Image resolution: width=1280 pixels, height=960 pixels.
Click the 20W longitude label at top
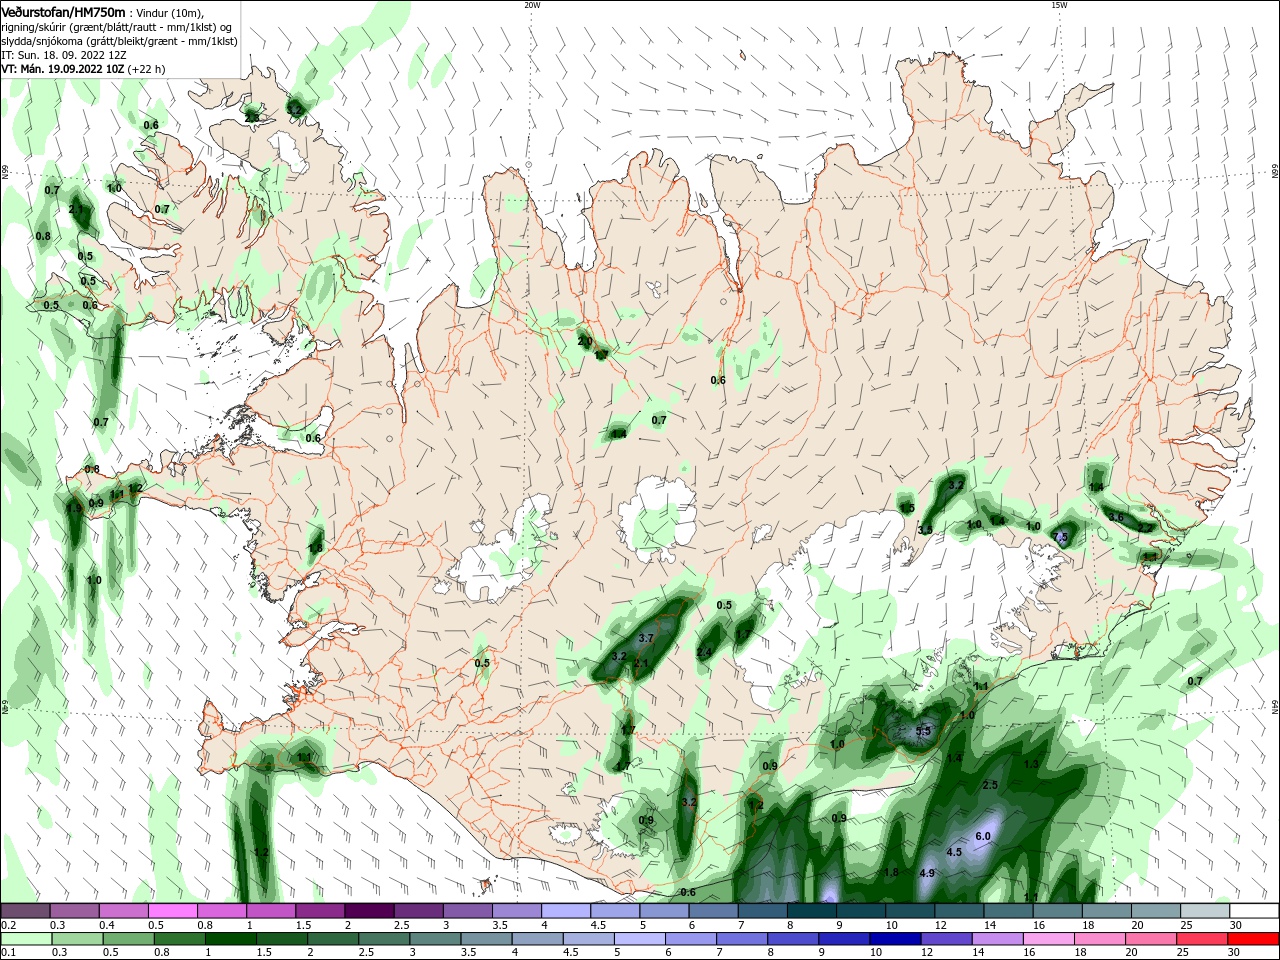532,5
